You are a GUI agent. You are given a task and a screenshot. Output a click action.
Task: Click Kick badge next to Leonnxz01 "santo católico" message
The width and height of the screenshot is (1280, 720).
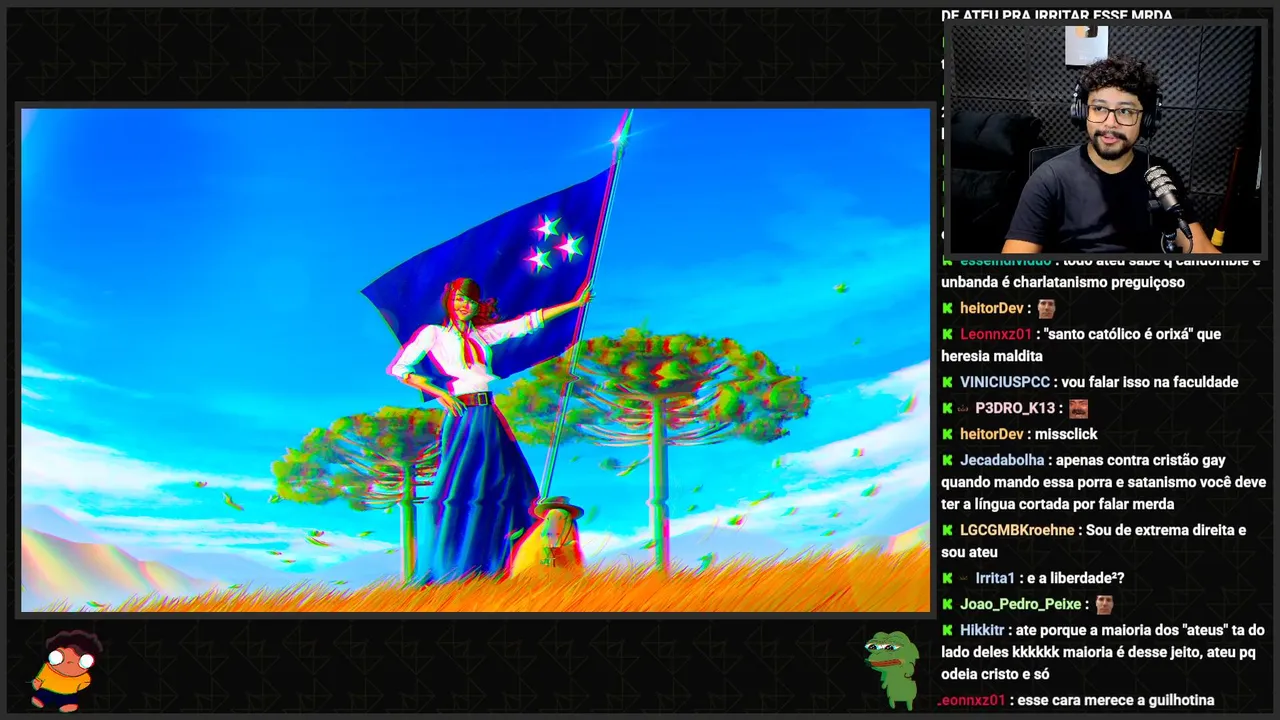pos(947,334)
